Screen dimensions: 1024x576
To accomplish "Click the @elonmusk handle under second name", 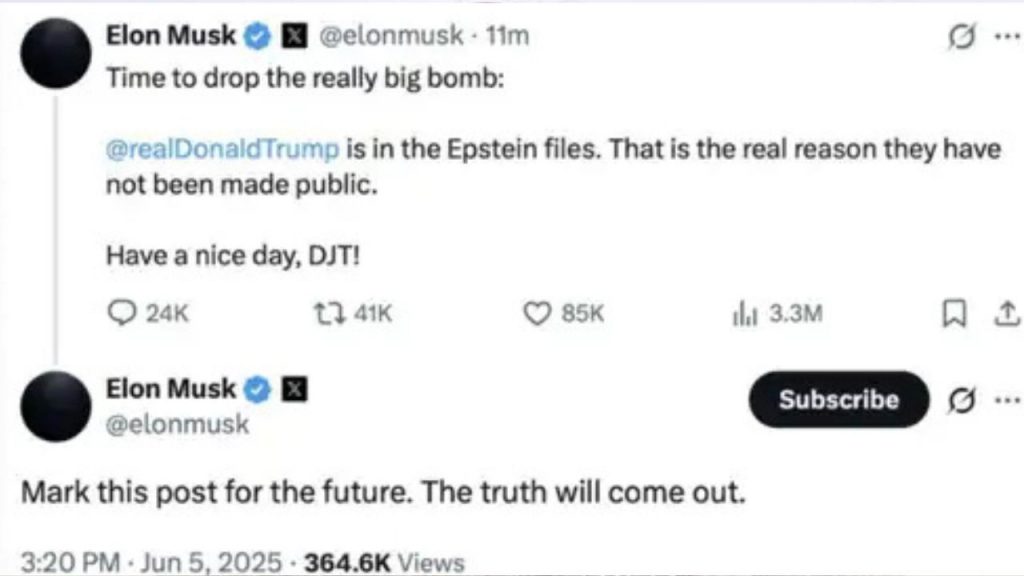I will coord(177,424).
